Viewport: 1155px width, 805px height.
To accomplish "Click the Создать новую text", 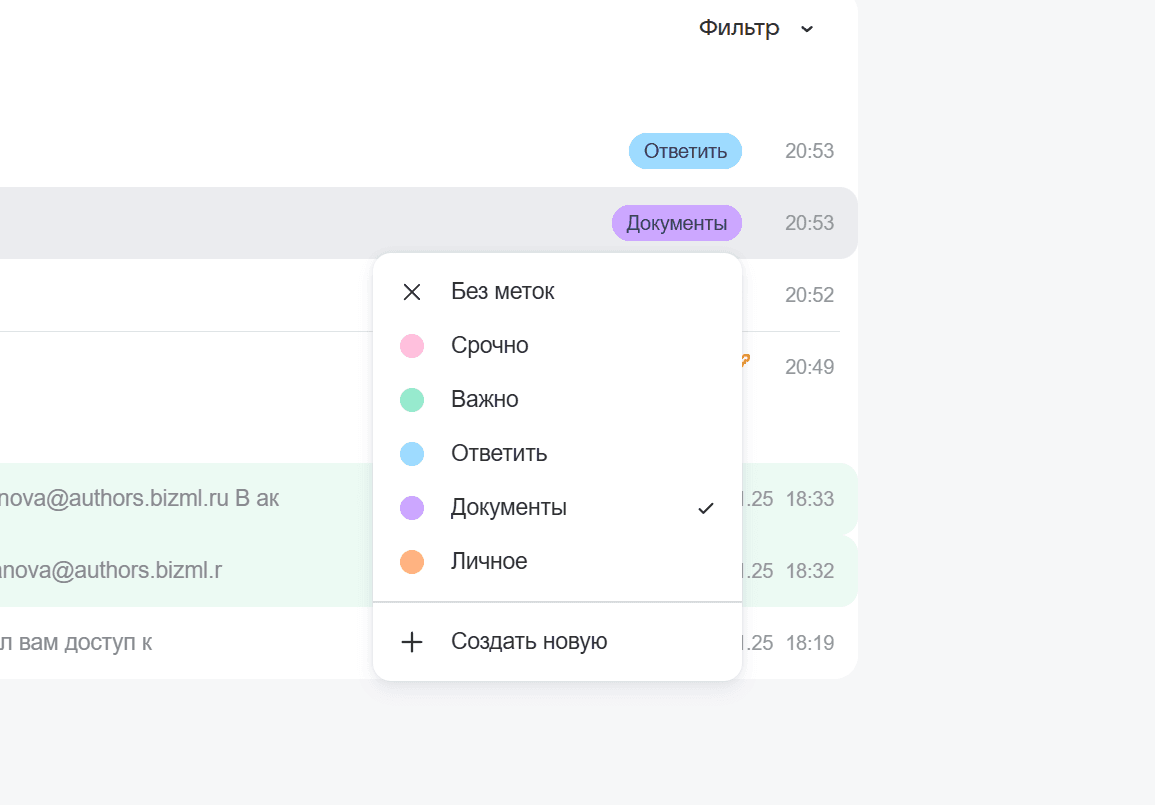I will 529,642.
